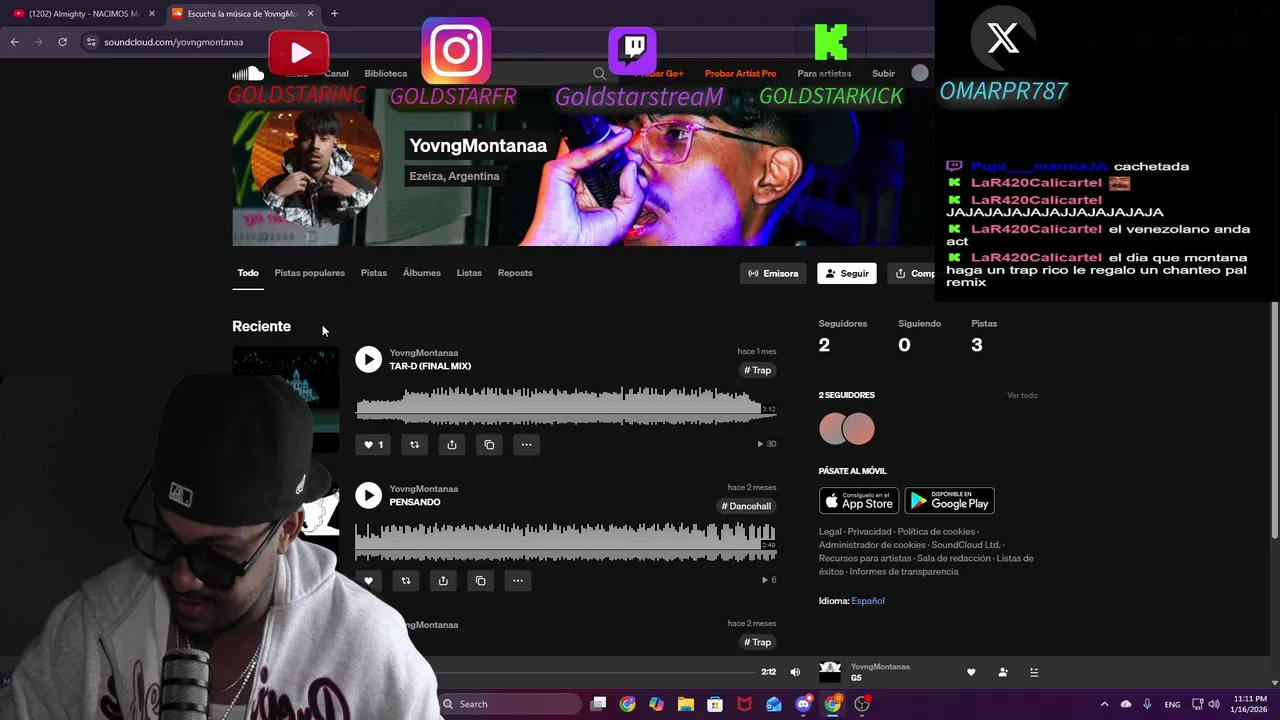
Task: Seek within the PENSANDO waveform
Action: (566, 542)
